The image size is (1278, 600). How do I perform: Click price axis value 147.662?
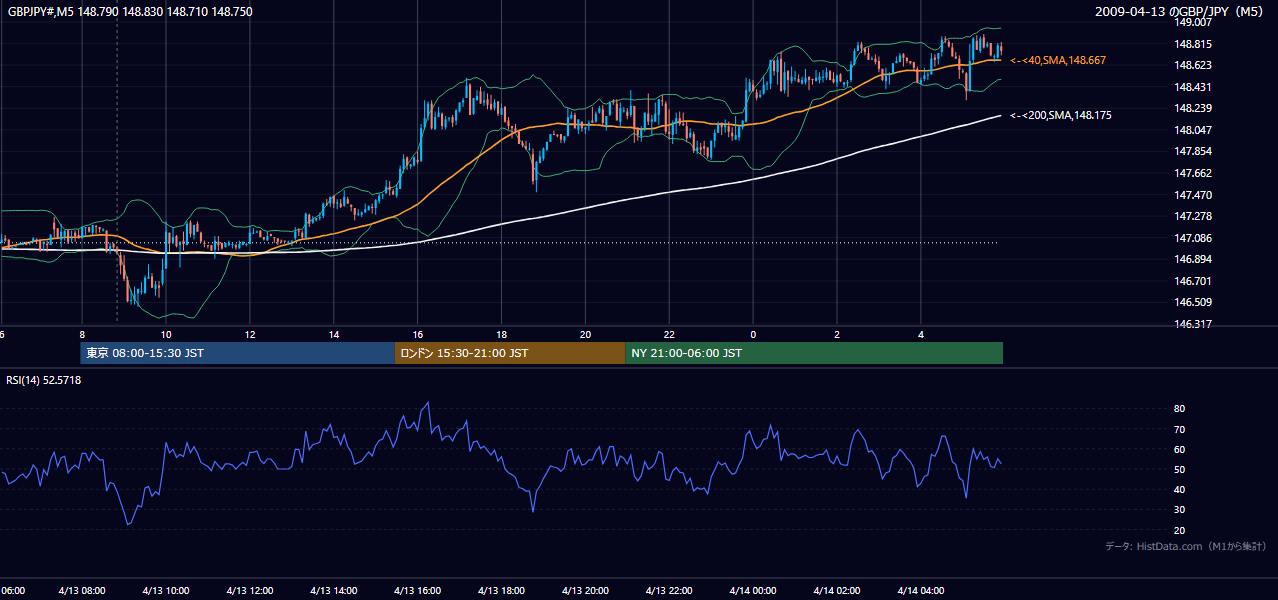pos(1195,173)
